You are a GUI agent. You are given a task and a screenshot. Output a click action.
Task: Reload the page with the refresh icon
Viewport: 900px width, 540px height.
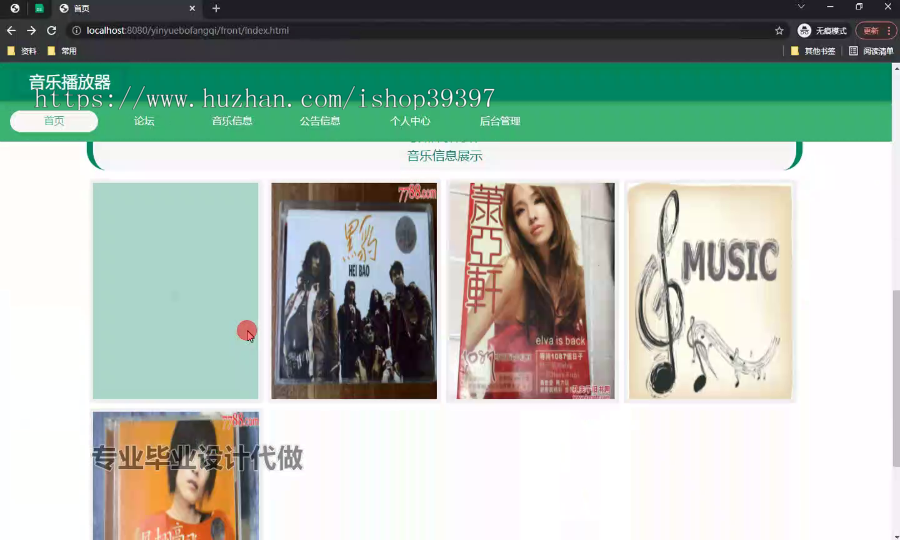[52, 30]
